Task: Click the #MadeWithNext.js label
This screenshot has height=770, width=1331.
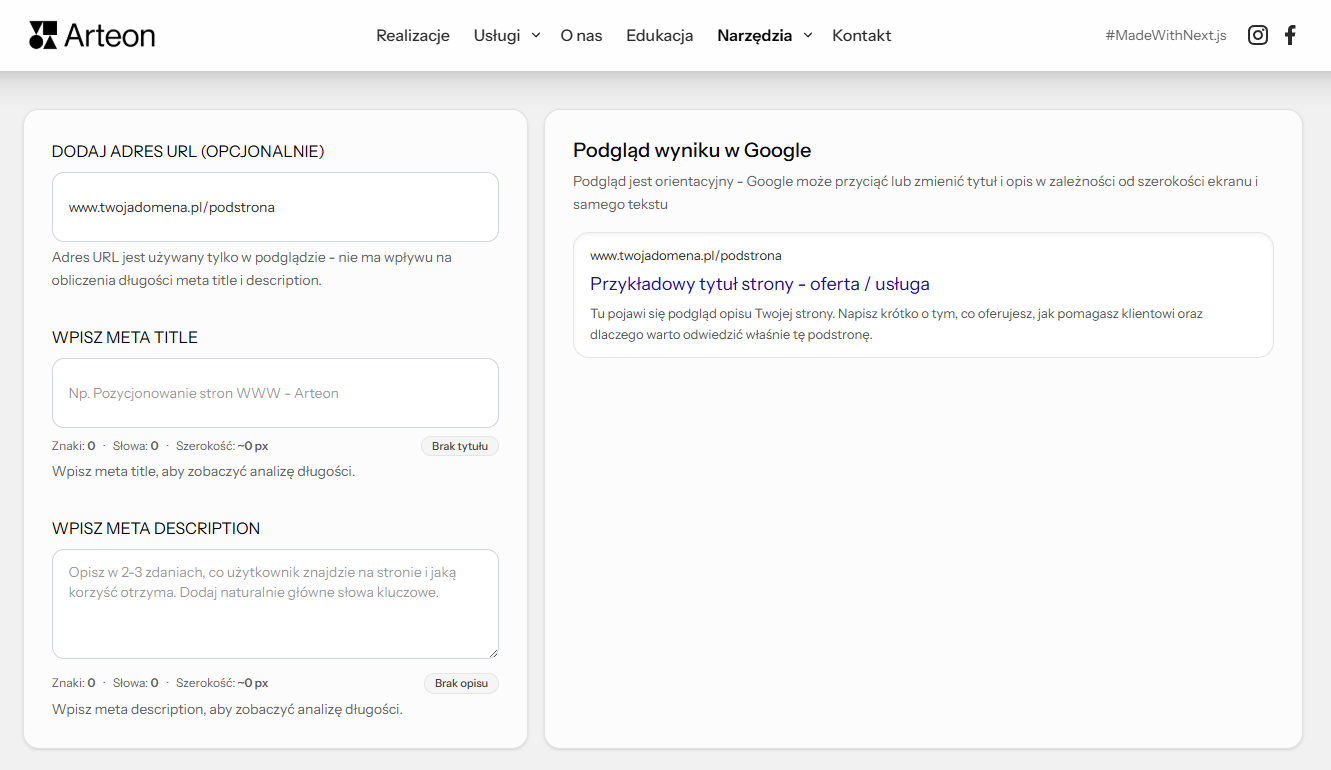Action: tap(1165, 34)
